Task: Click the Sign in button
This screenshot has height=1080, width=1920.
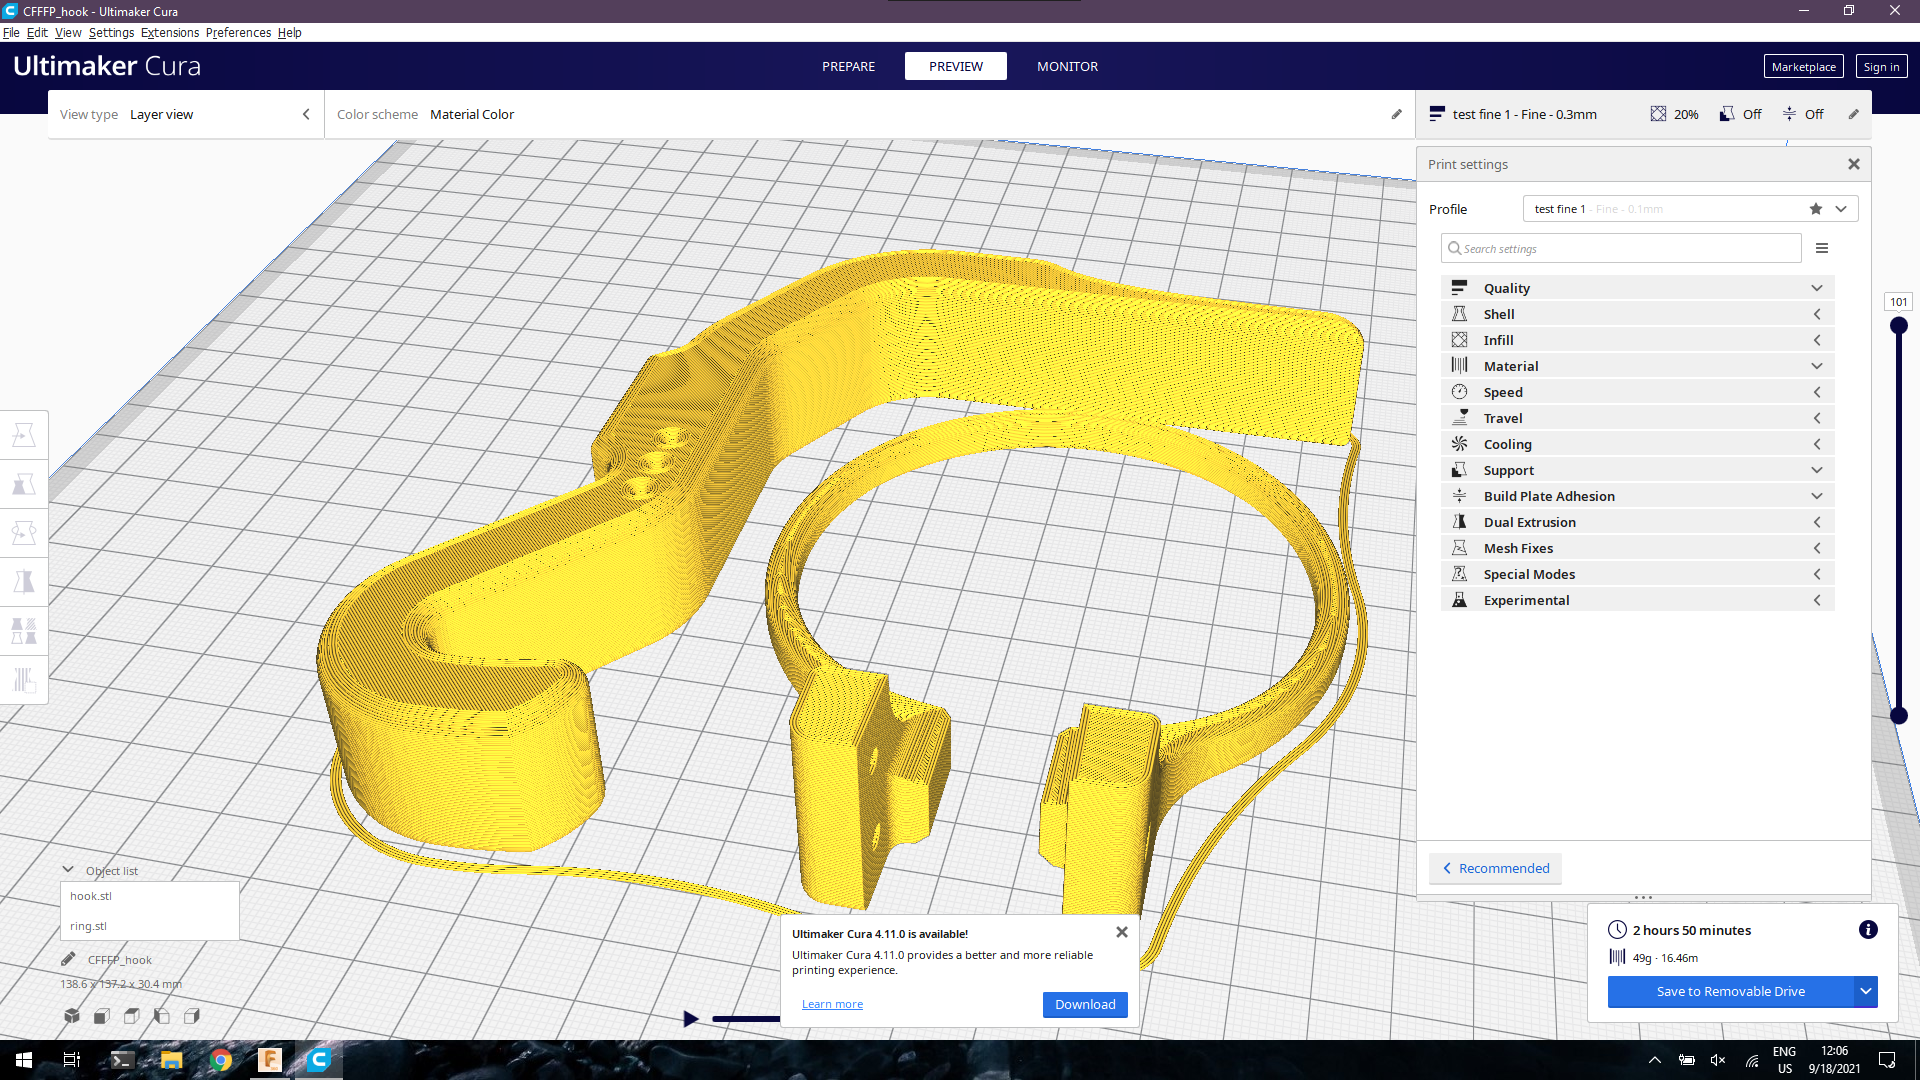Action: pyautogui.click(x=1881, y=66)
